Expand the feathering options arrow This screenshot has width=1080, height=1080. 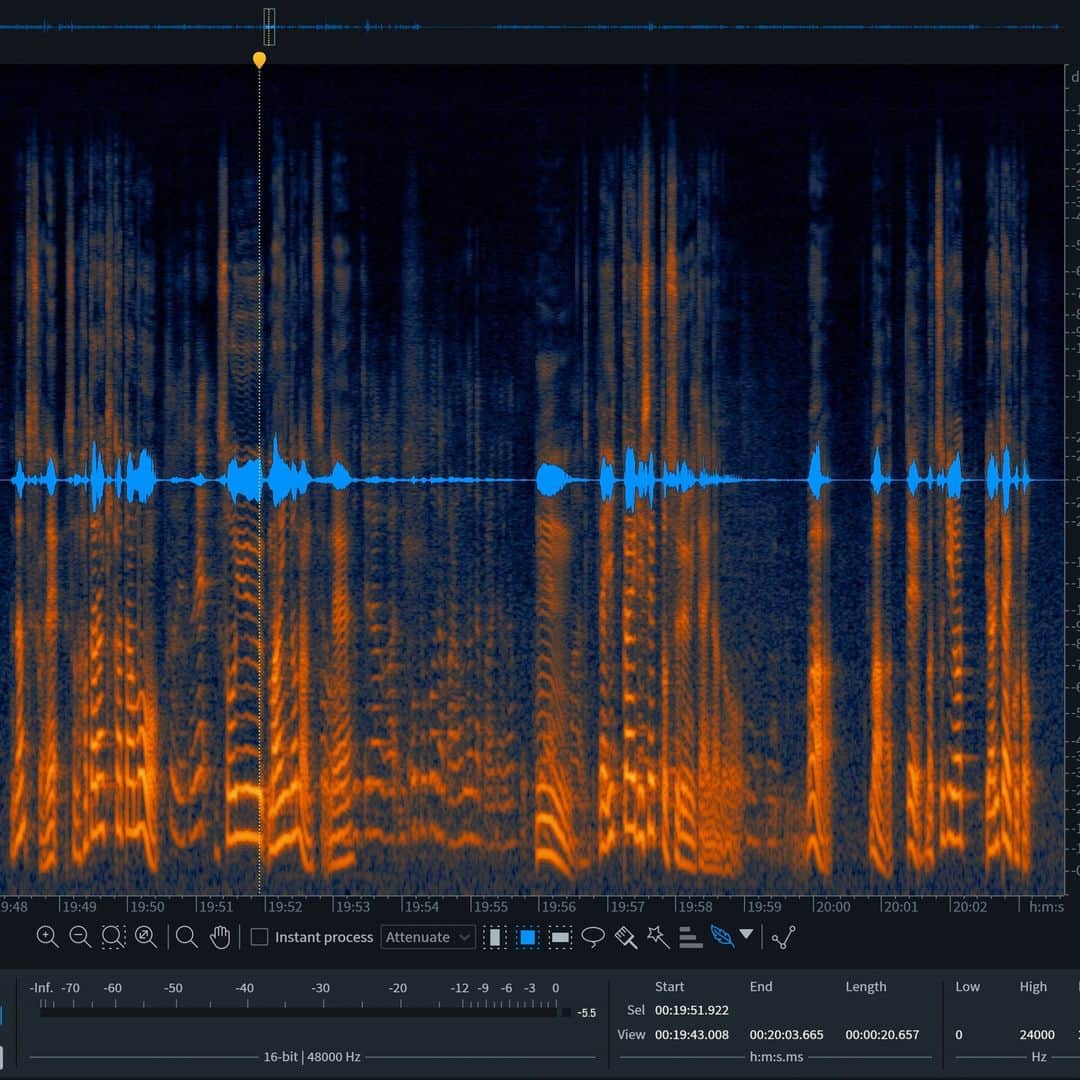[x=746, y=934]
